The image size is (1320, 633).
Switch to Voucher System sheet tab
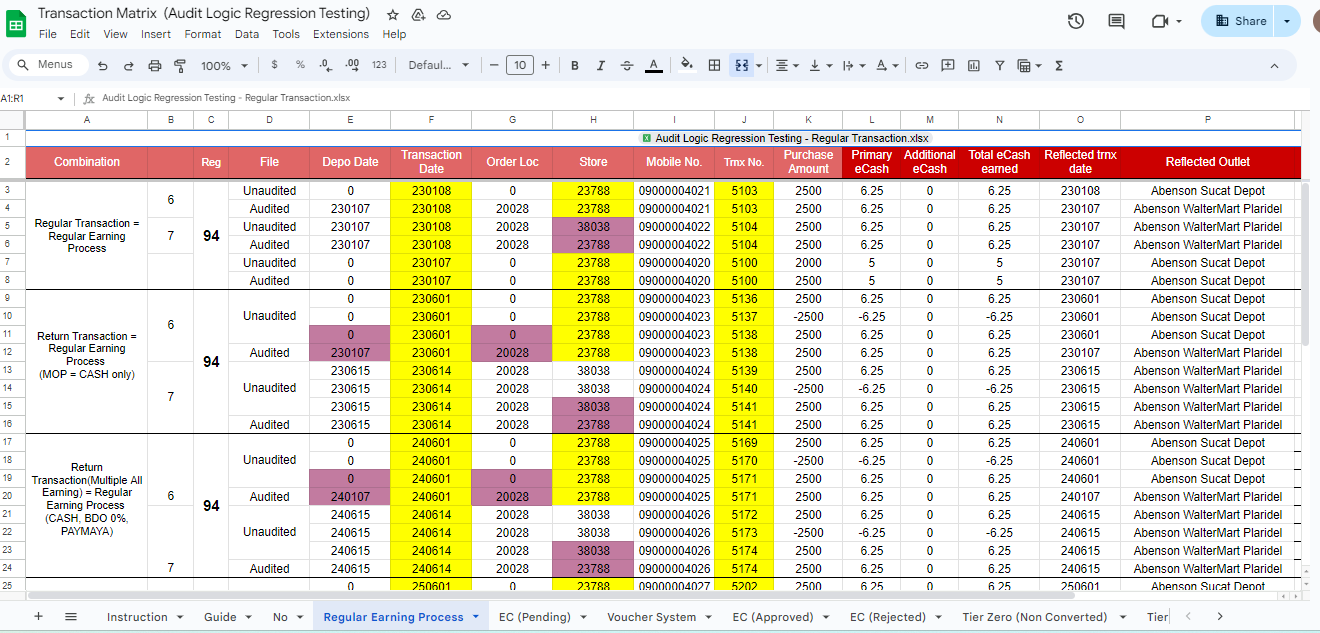click(x=651, y=617)
